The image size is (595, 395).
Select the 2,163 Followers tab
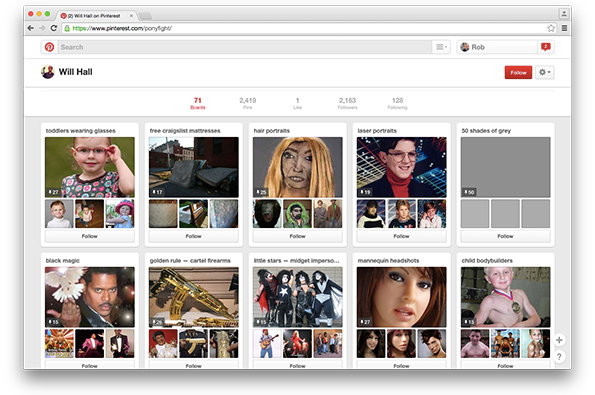tap(347, 103)
